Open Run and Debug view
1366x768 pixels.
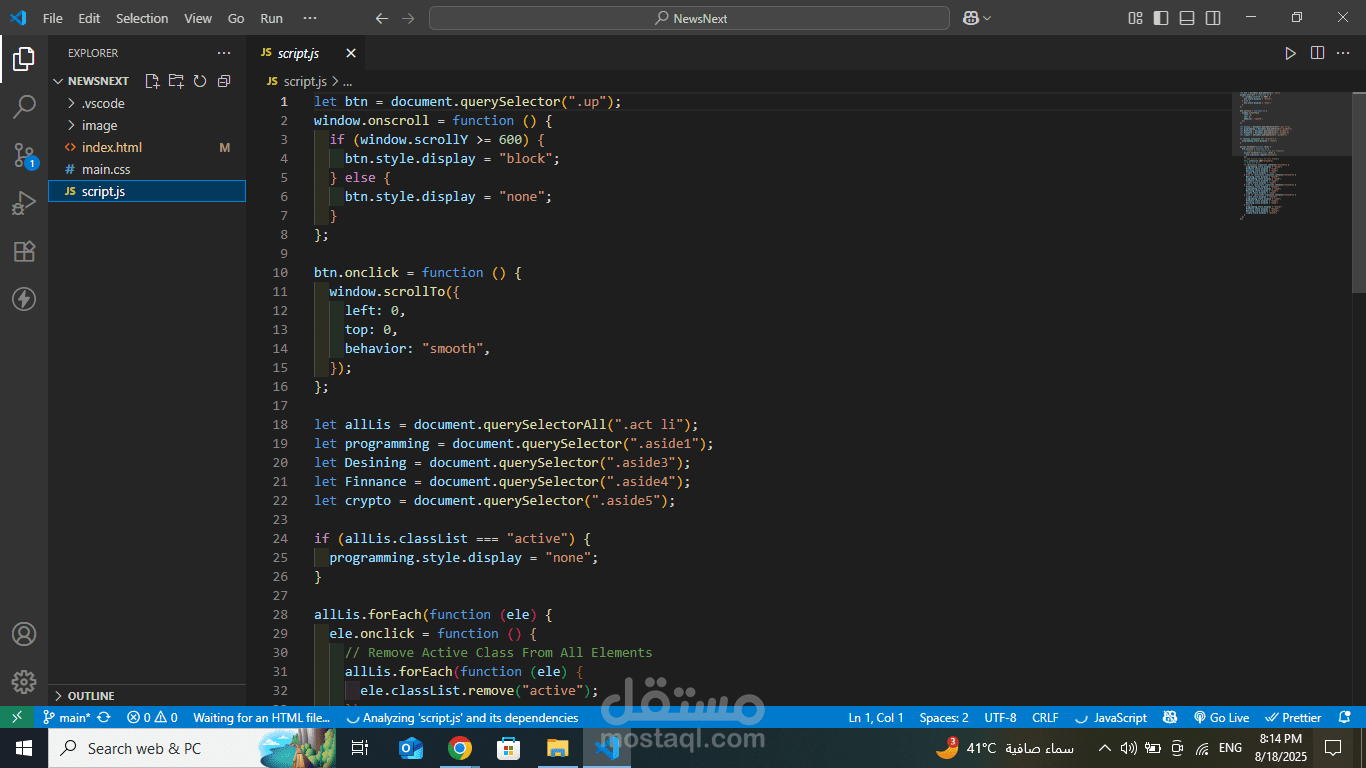[24, 203]
